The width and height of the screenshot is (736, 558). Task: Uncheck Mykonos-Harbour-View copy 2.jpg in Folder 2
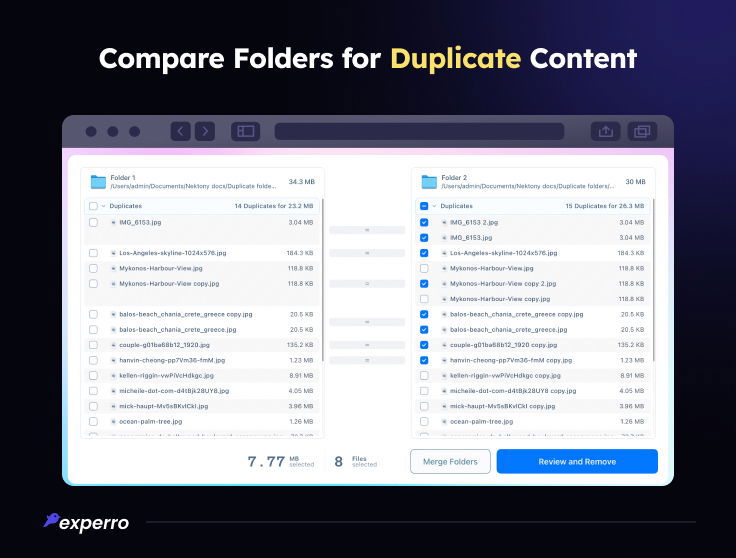[x=424, y=284]
